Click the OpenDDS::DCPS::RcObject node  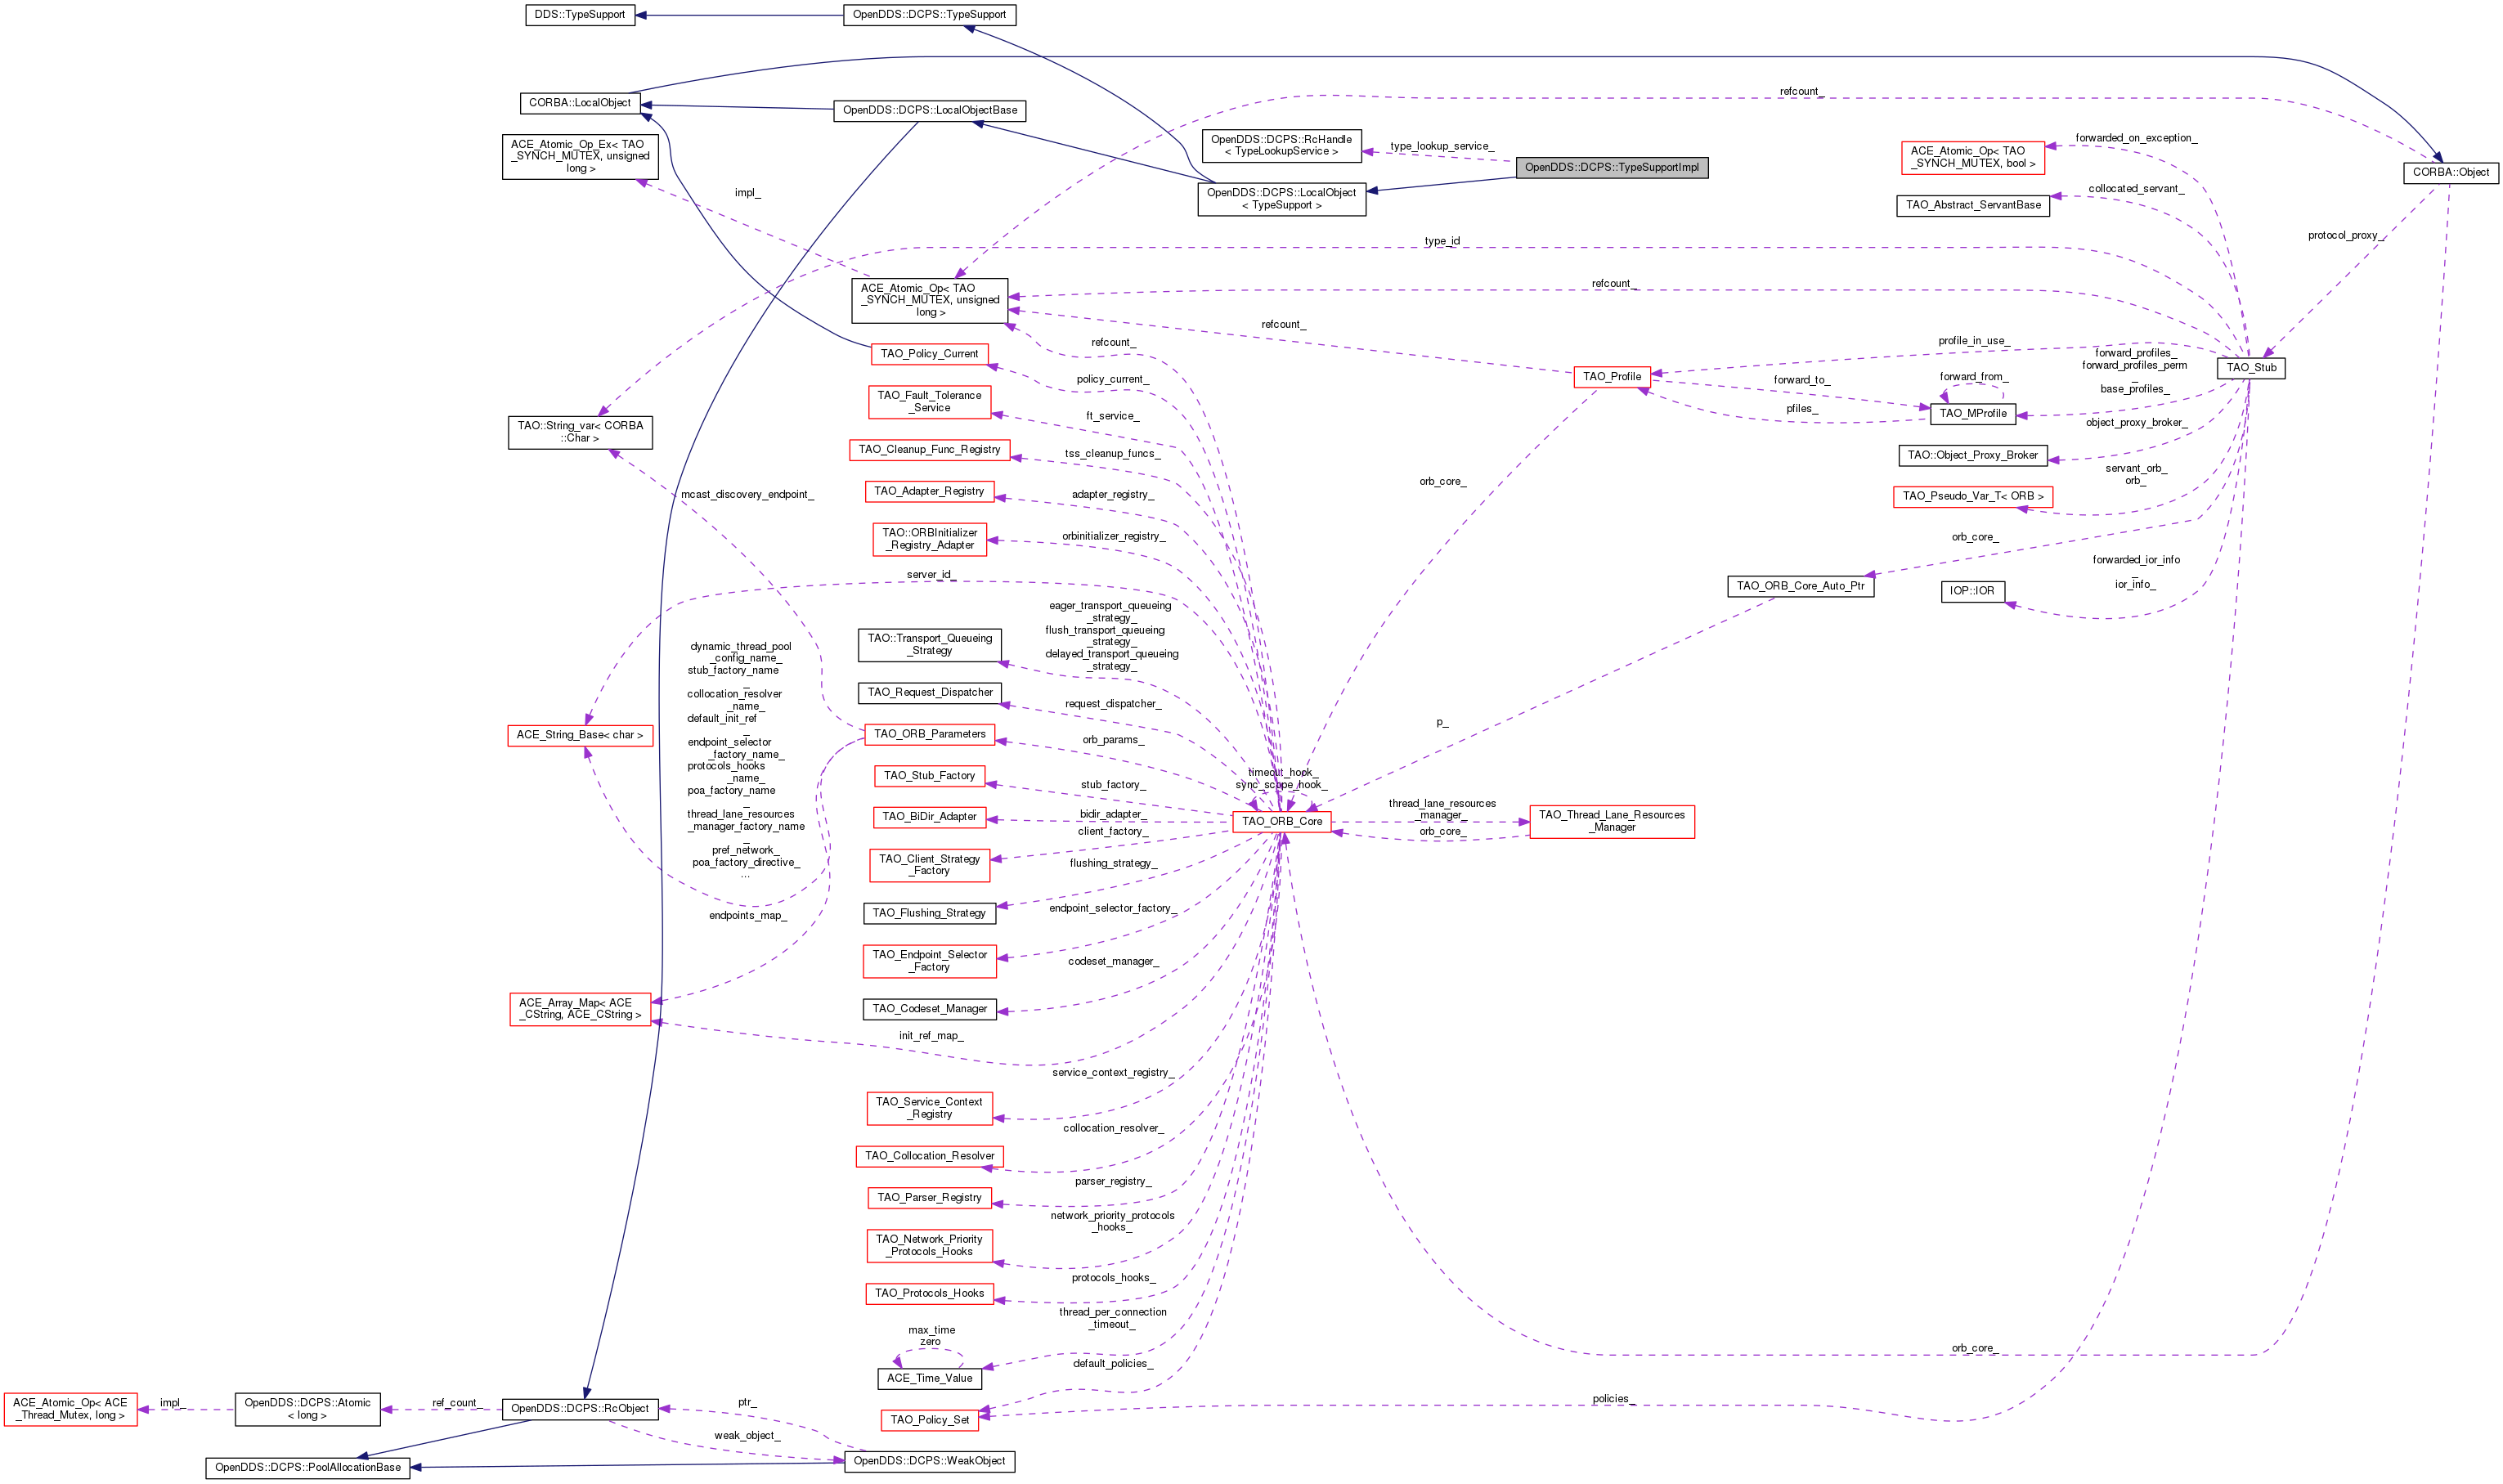[x=580, y=1410]
